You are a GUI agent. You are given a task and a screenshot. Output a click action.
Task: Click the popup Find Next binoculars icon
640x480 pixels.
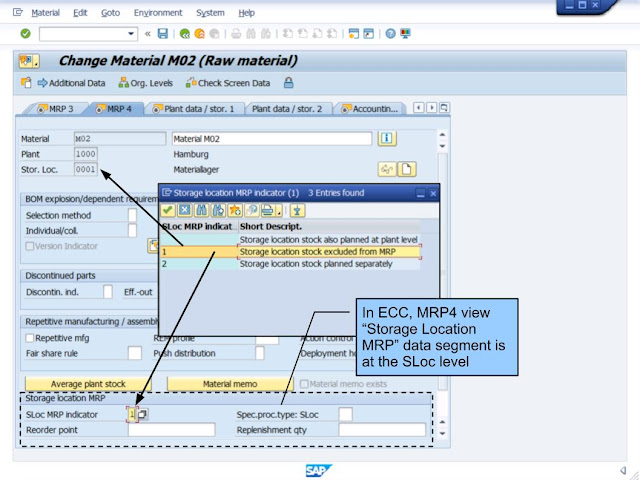pyautogui.click(x=218, y=211)
